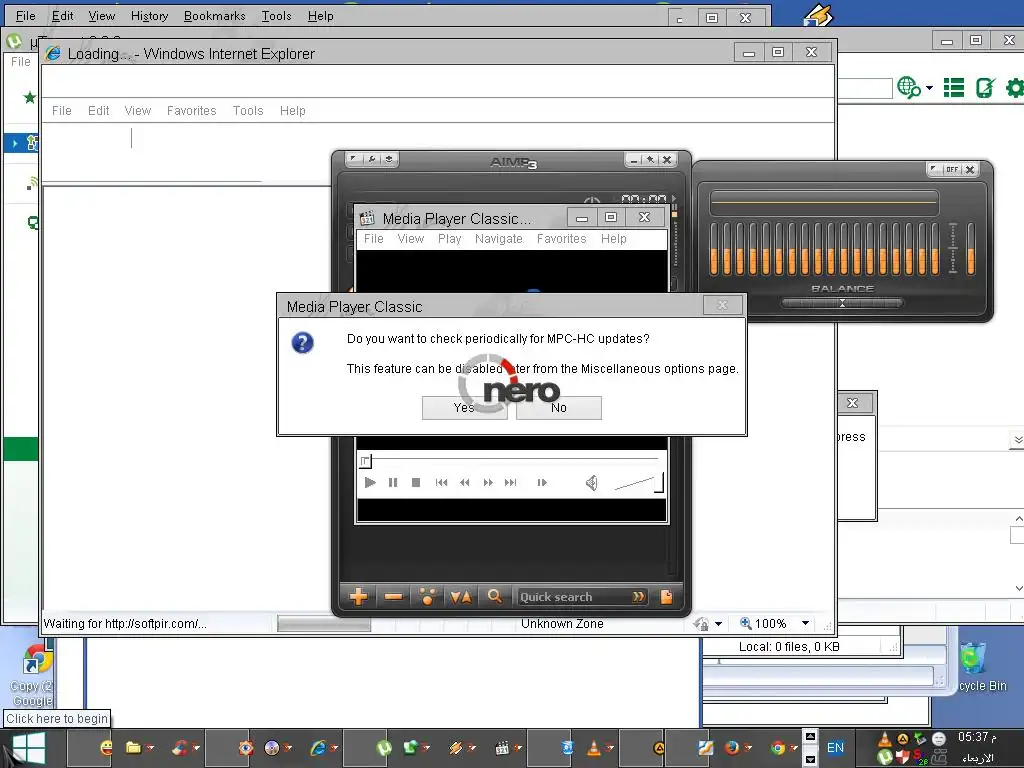This screenshot has width=1024, height=768.
Task: Click the green remote device icon in uTorrent
Action: 985,88
